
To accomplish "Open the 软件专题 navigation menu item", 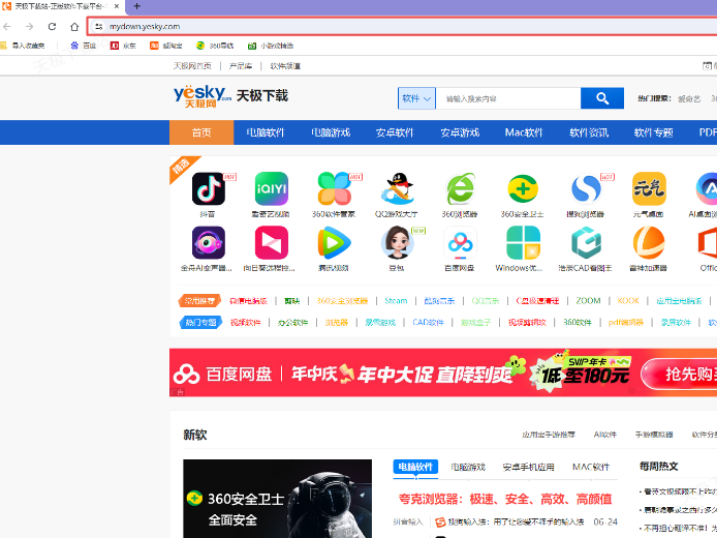I will click(x=653, y=133).
